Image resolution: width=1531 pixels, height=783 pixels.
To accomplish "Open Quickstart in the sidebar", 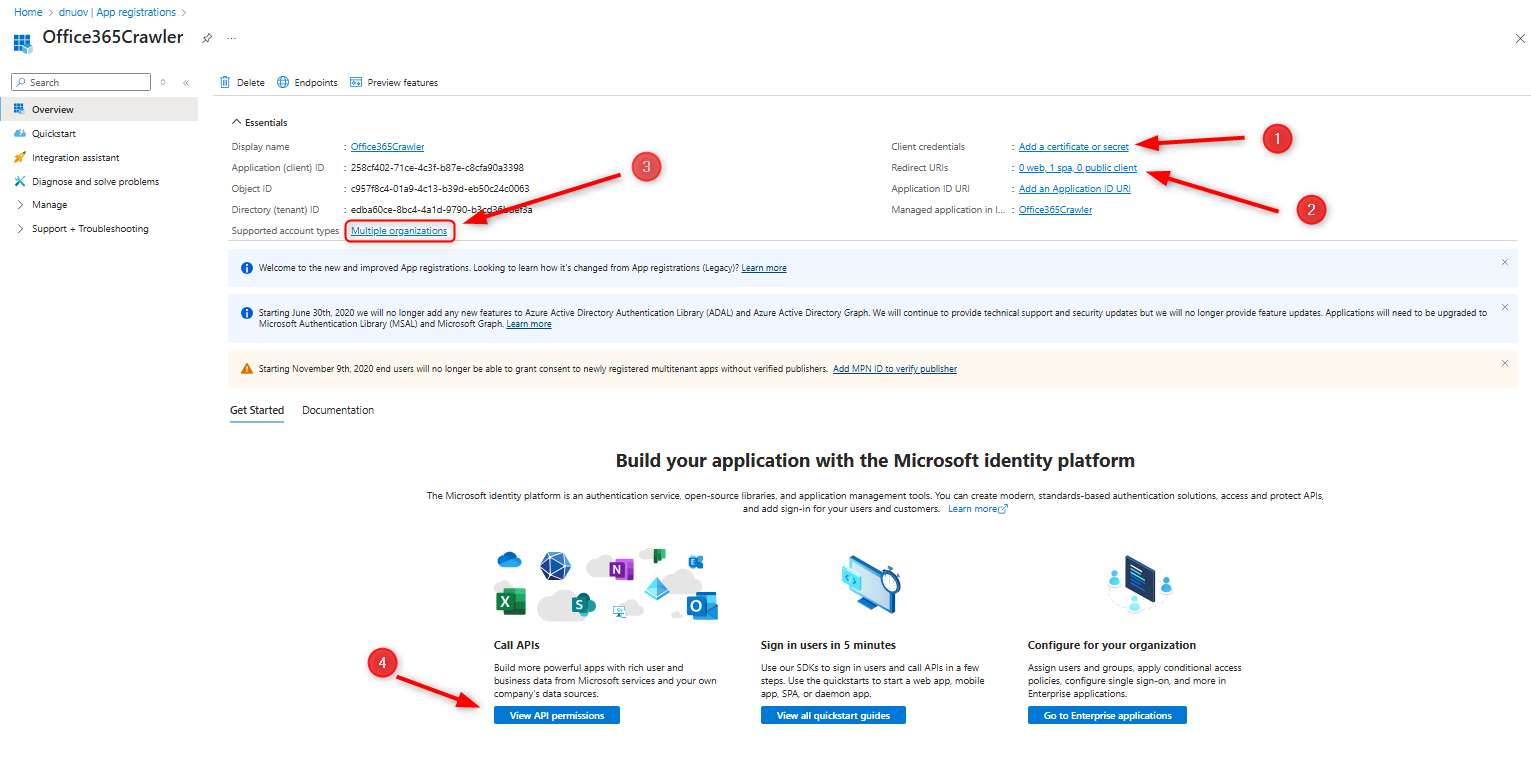I will 53,133.
